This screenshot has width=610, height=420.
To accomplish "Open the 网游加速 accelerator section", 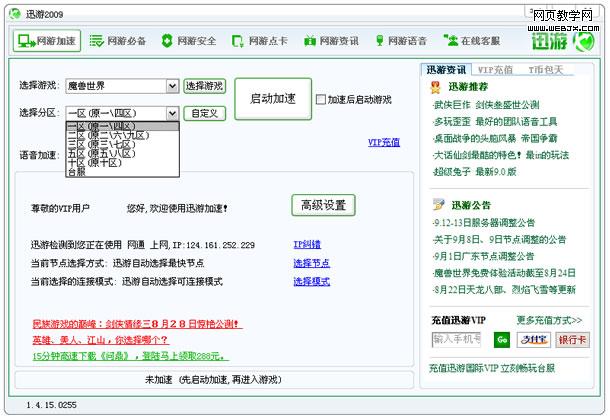I will (x=47, y=41).
